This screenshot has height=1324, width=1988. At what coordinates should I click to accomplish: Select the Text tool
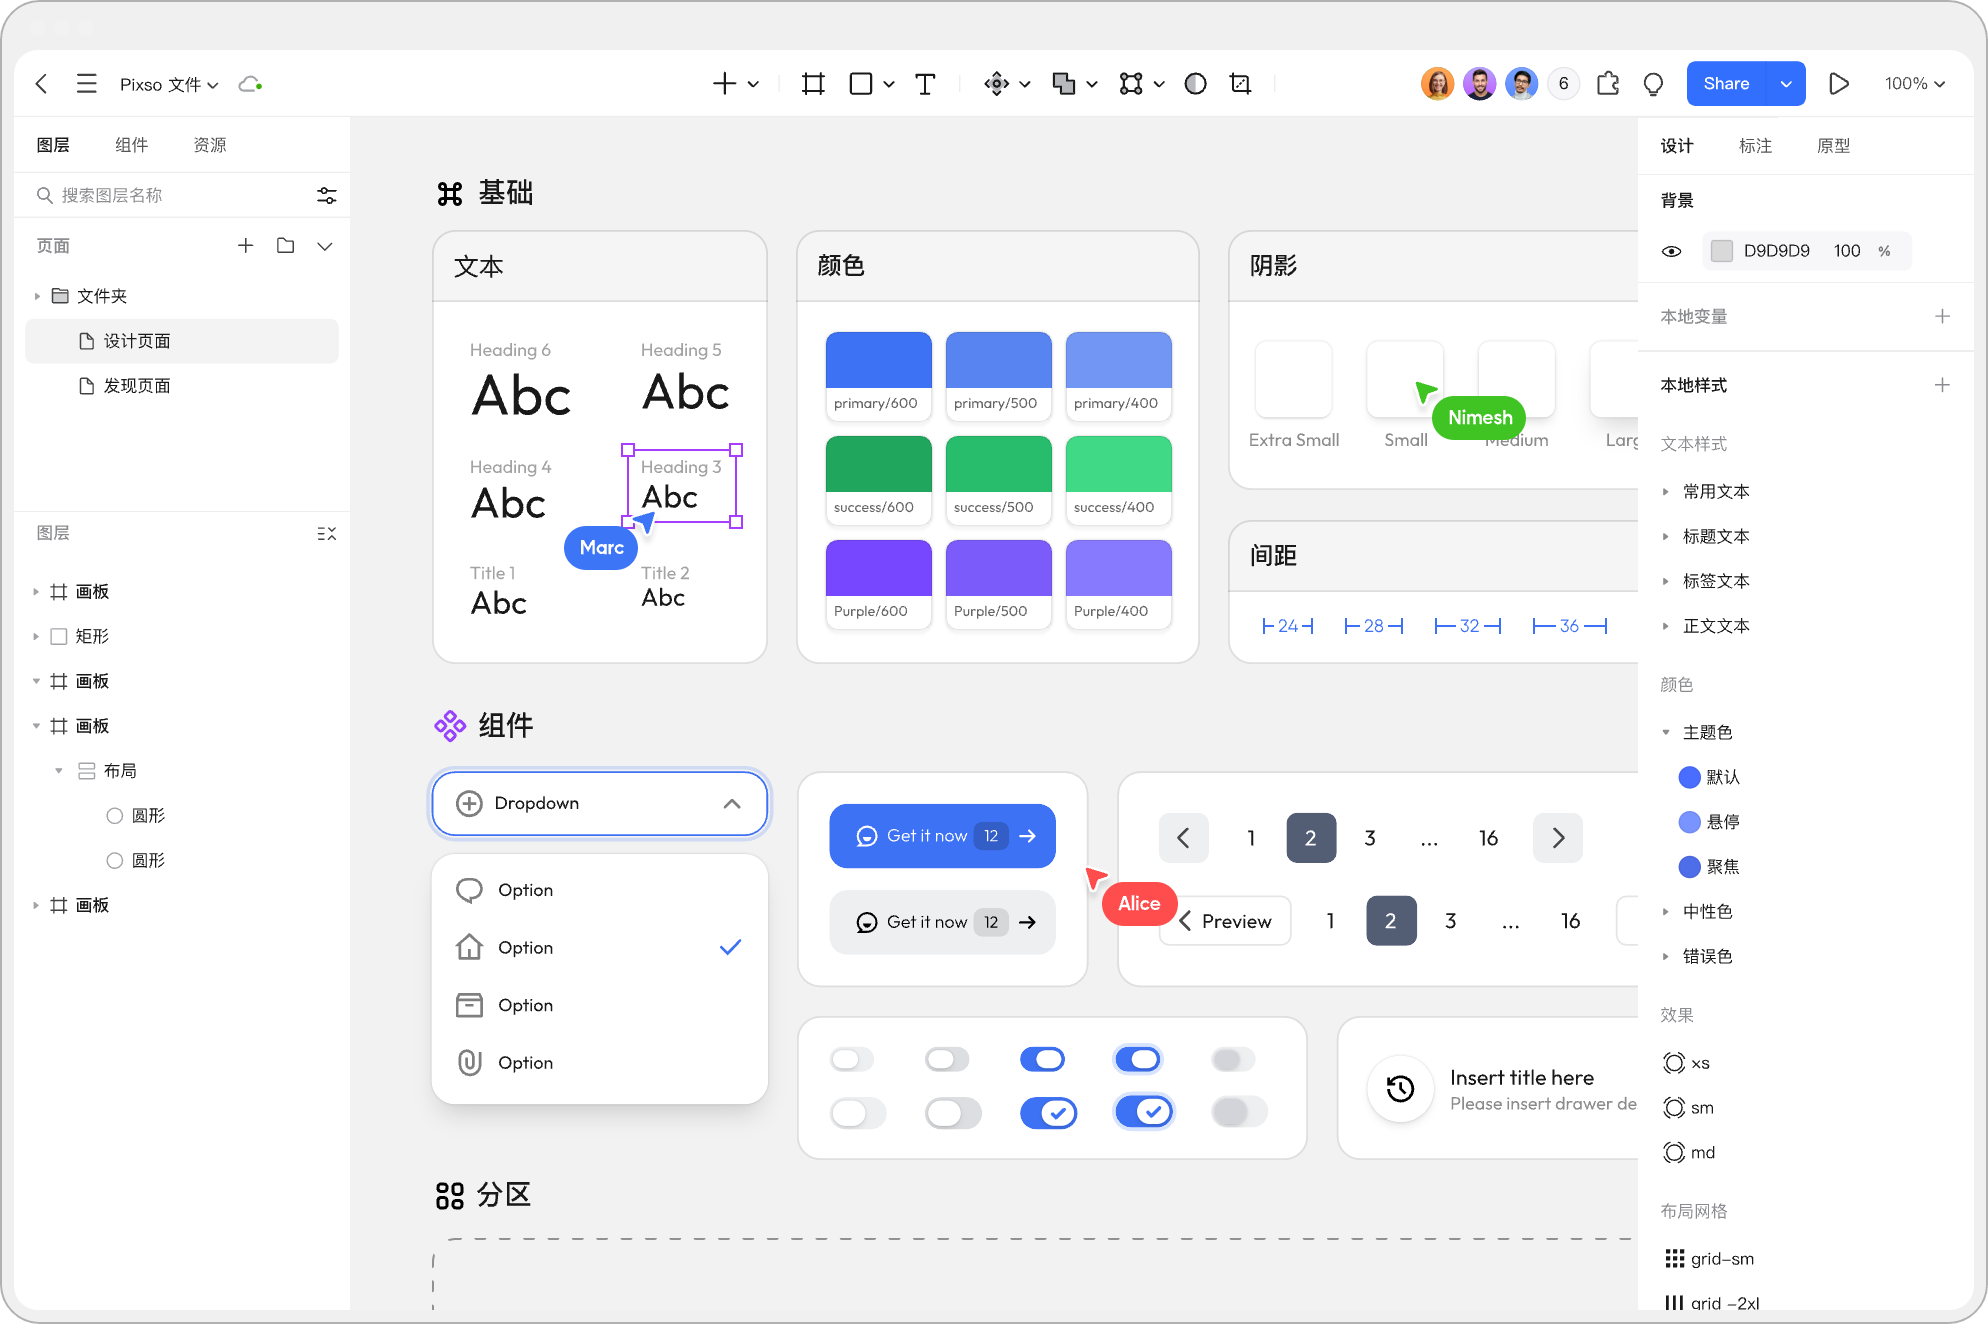pos(925,83)
